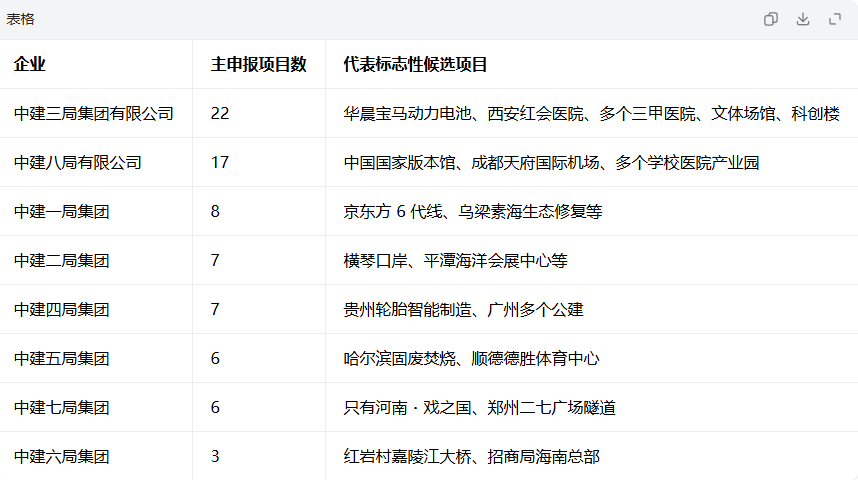This screenshot has height=480, width=858.
Task: Click cell 京东方 6 代线、乌梁素海生态修复等
Action: tap(473, 211)
